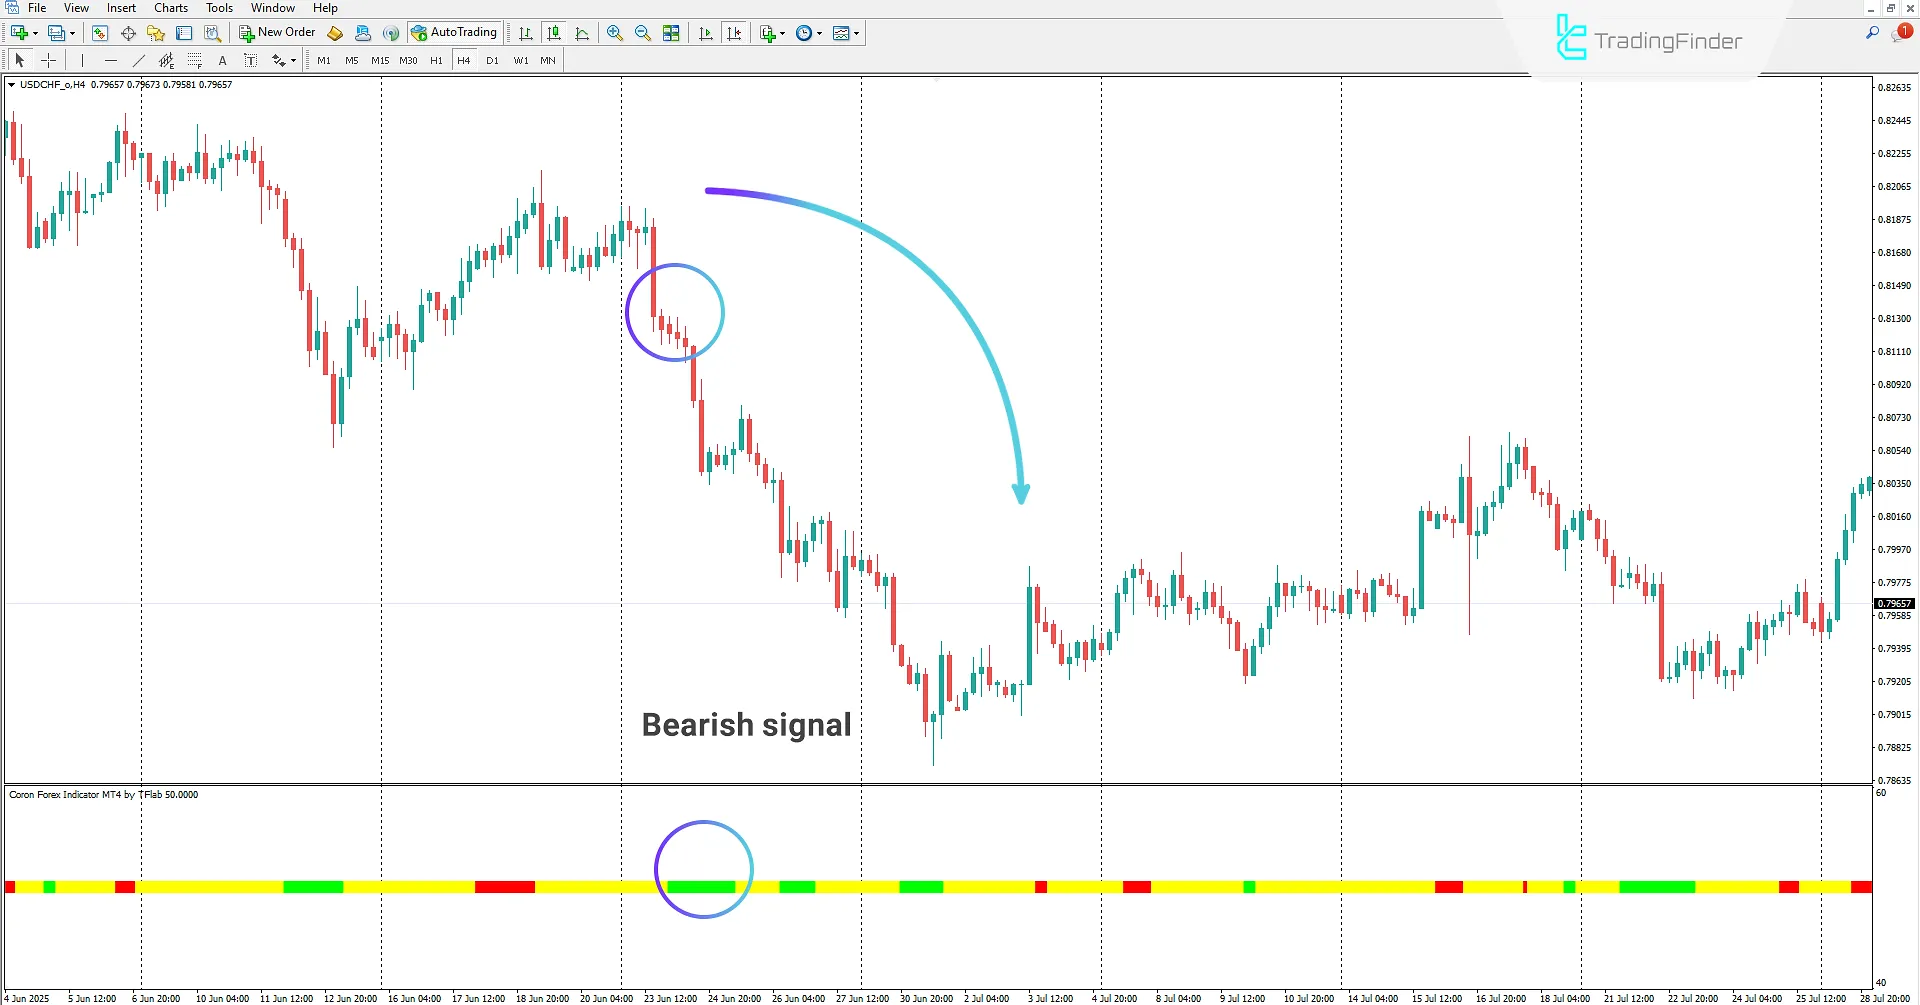This screenshot has width=1920, height=1005.
Task: Switch to the MN timeframe
Action: pyautogui.click(x=548, y=61)
